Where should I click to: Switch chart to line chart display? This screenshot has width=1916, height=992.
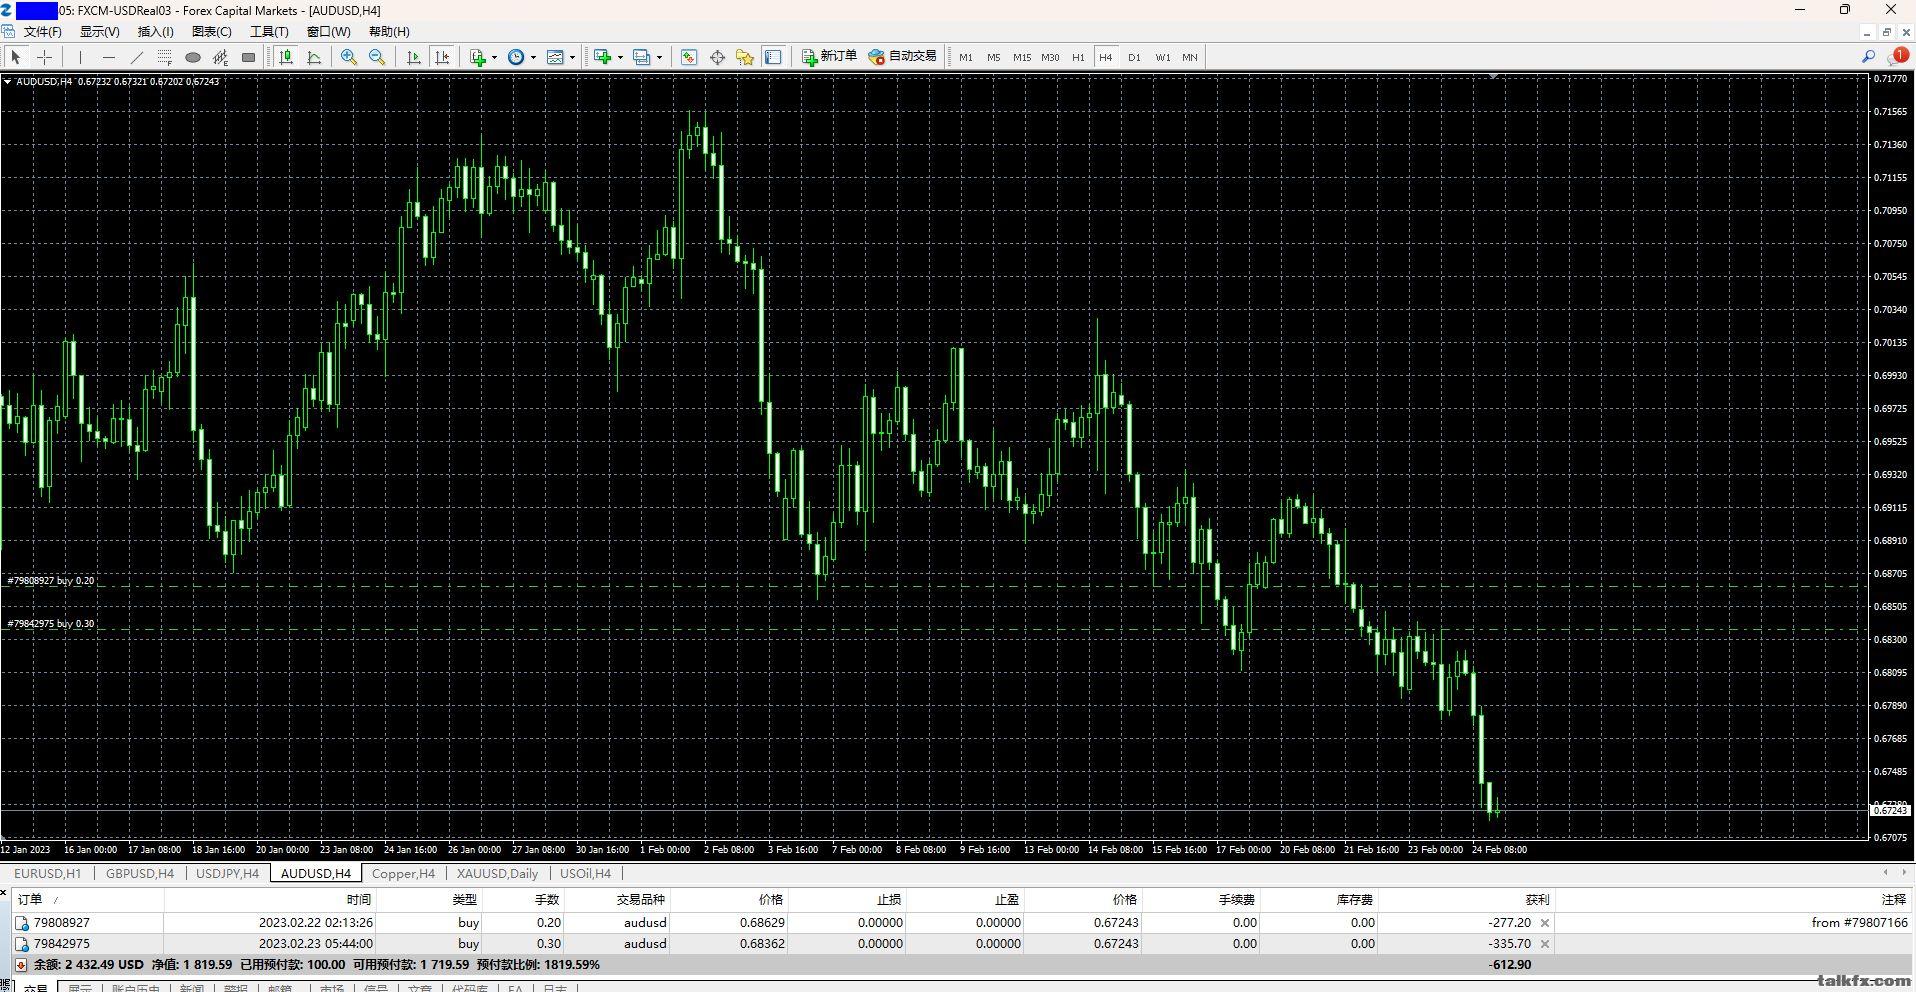point(314,57)
